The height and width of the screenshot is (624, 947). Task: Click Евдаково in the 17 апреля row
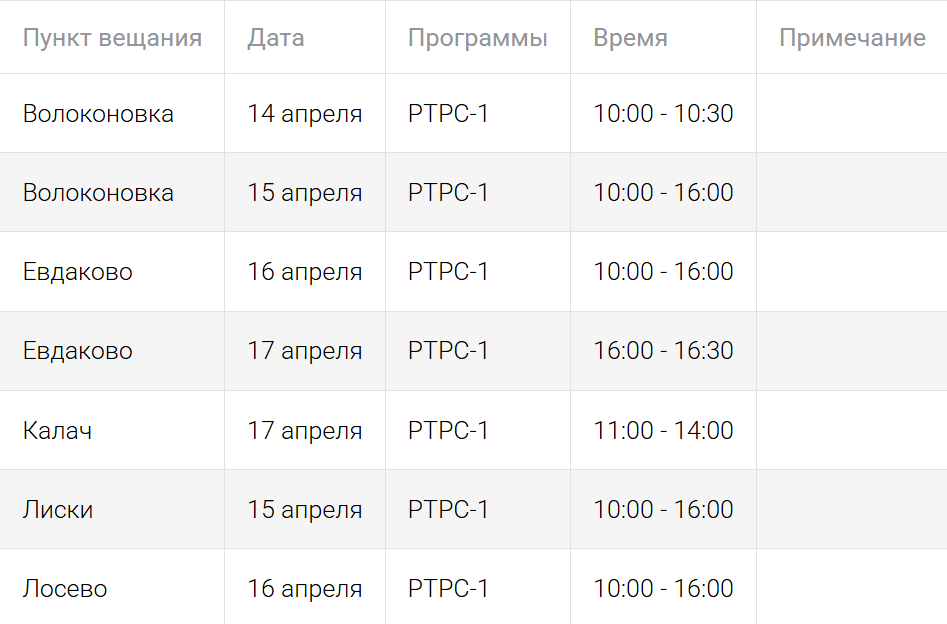point(77,351)
